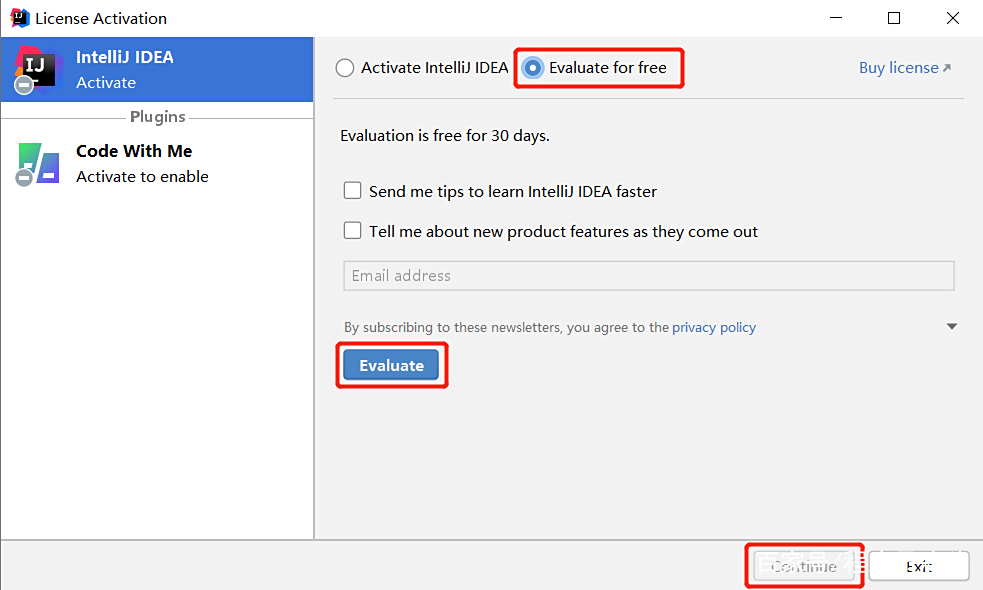Click the Exit button
Image resolution: width=983 pixels, height=590 pixels.
click(918, 566)
